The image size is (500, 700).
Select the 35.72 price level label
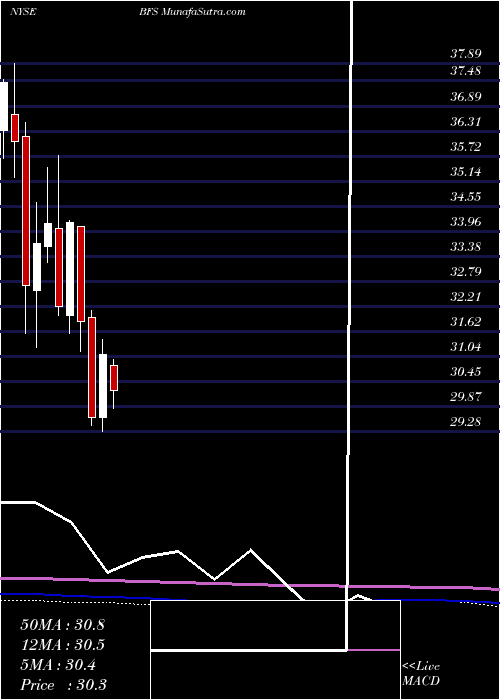click(466, 146)
